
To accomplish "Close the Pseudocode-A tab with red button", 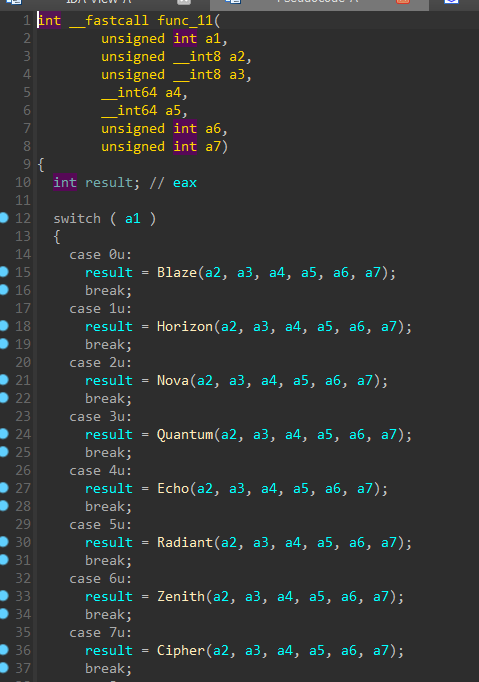I will point(403,2).
